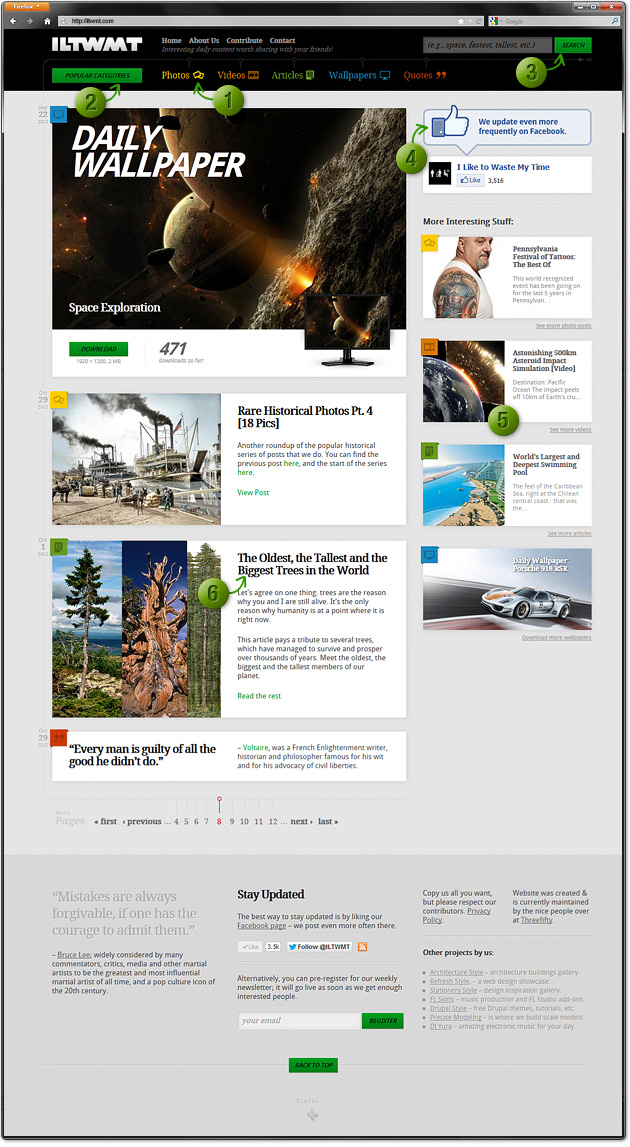Click the Facebook thumbs-up banner icon

(x=449, y=122)
